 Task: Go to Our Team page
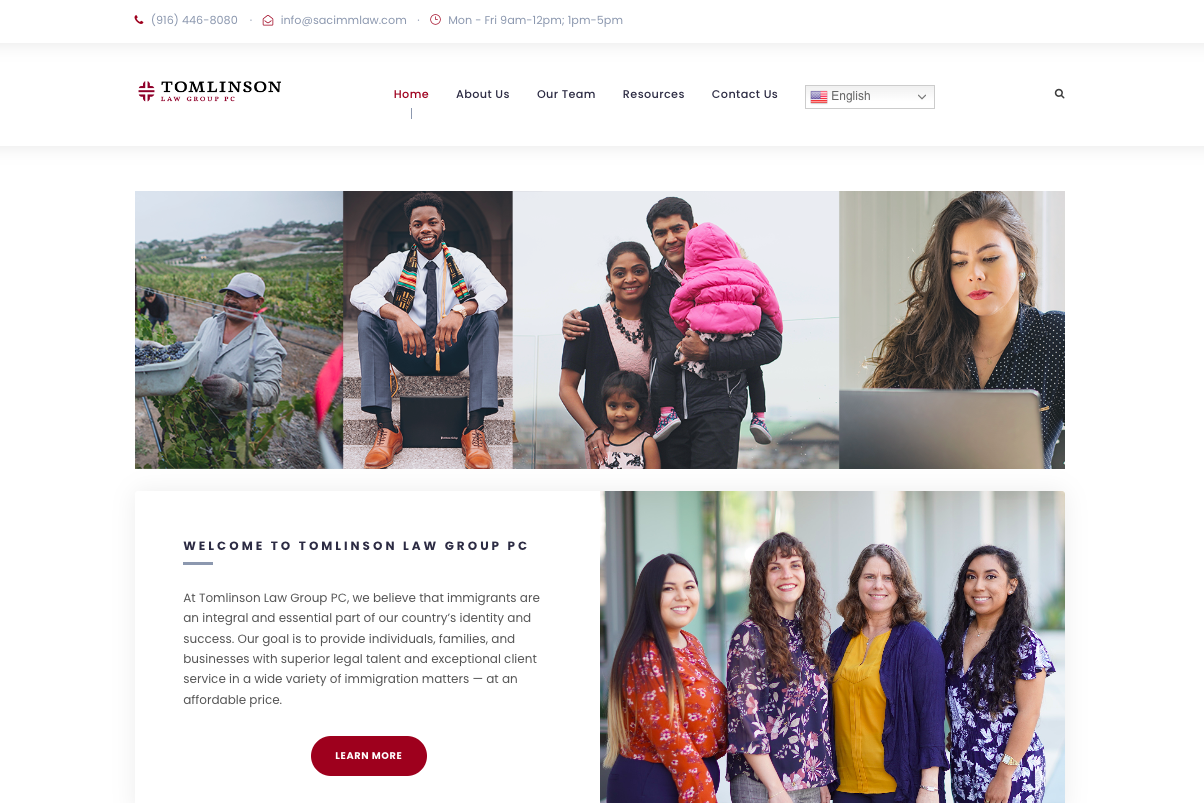coord(566,94)
